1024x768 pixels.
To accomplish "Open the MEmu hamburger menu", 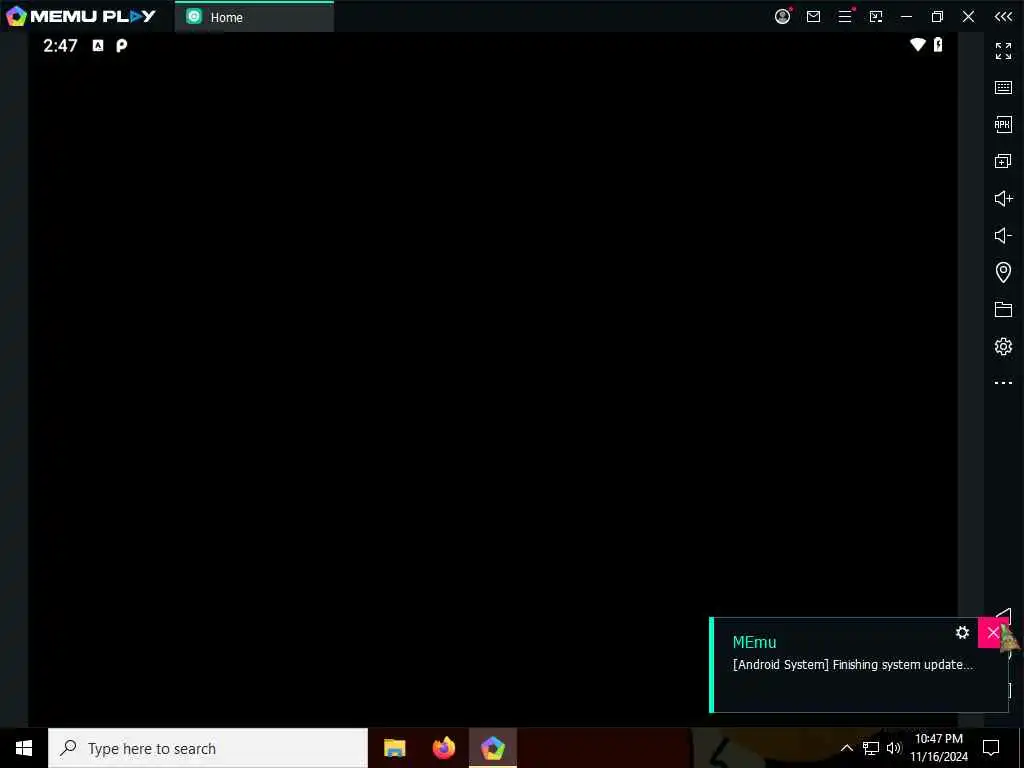I will (x=845, y=16).
